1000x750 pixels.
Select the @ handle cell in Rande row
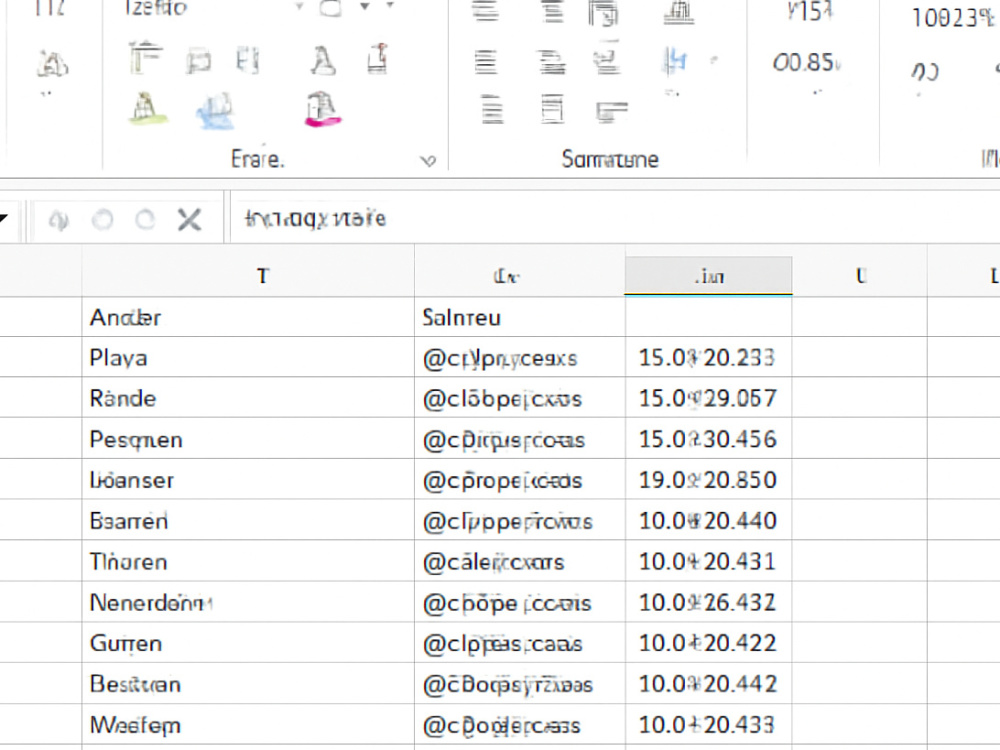(x=520, y=398)
